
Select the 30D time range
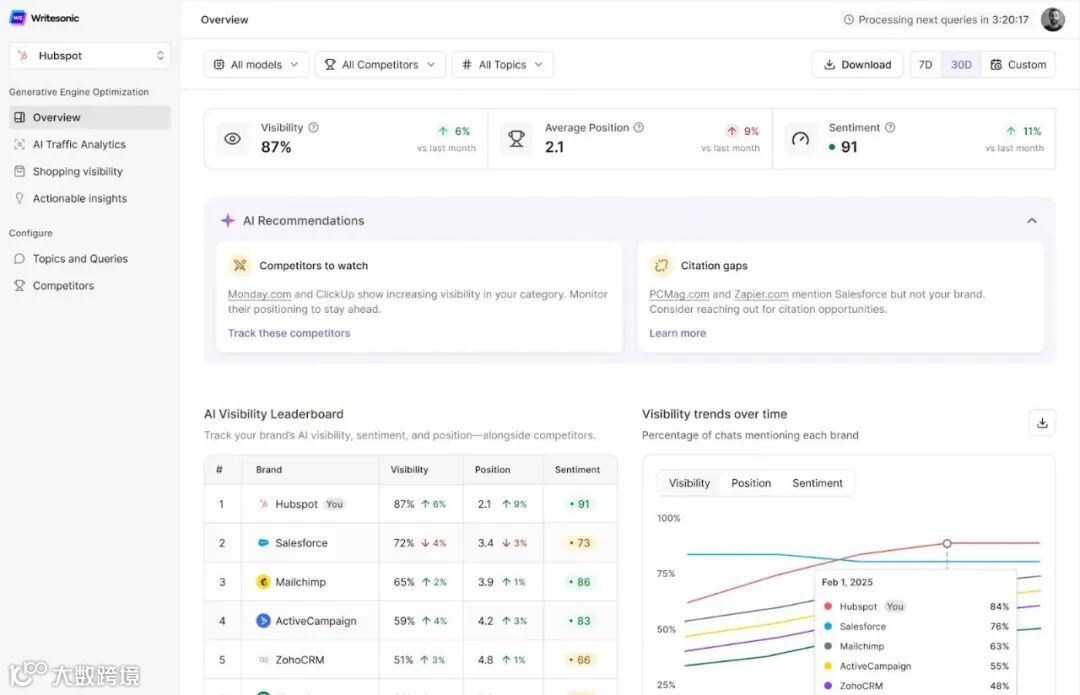961,65
